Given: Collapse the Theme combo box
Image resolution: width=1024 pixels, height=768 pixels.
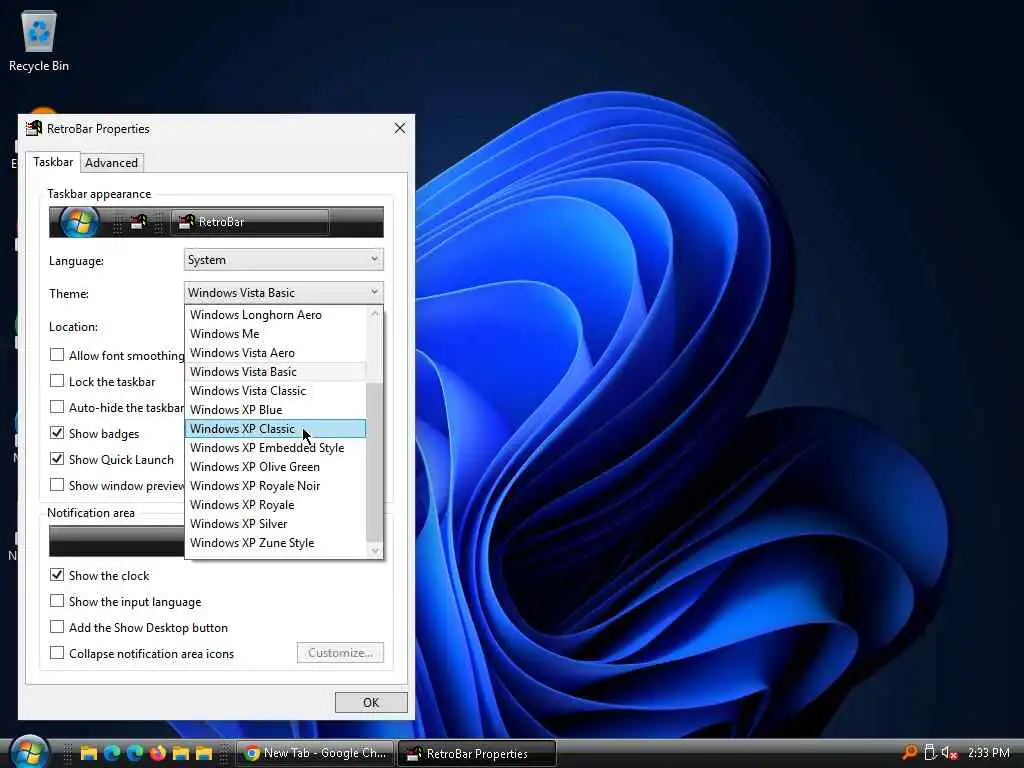Looking at the screenshot, I should (x=283, y=293).
